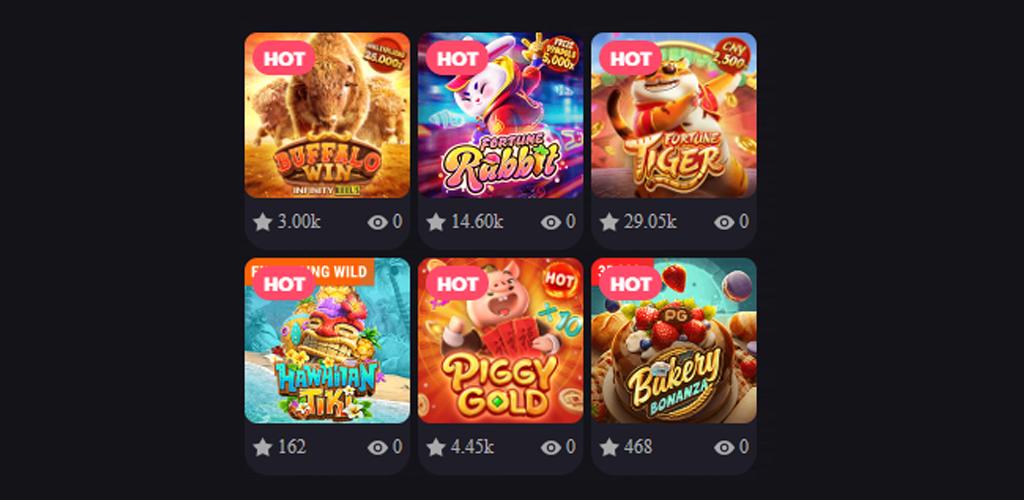Click the eye icon under Fortune Tiger

click(x=724, y=223)
